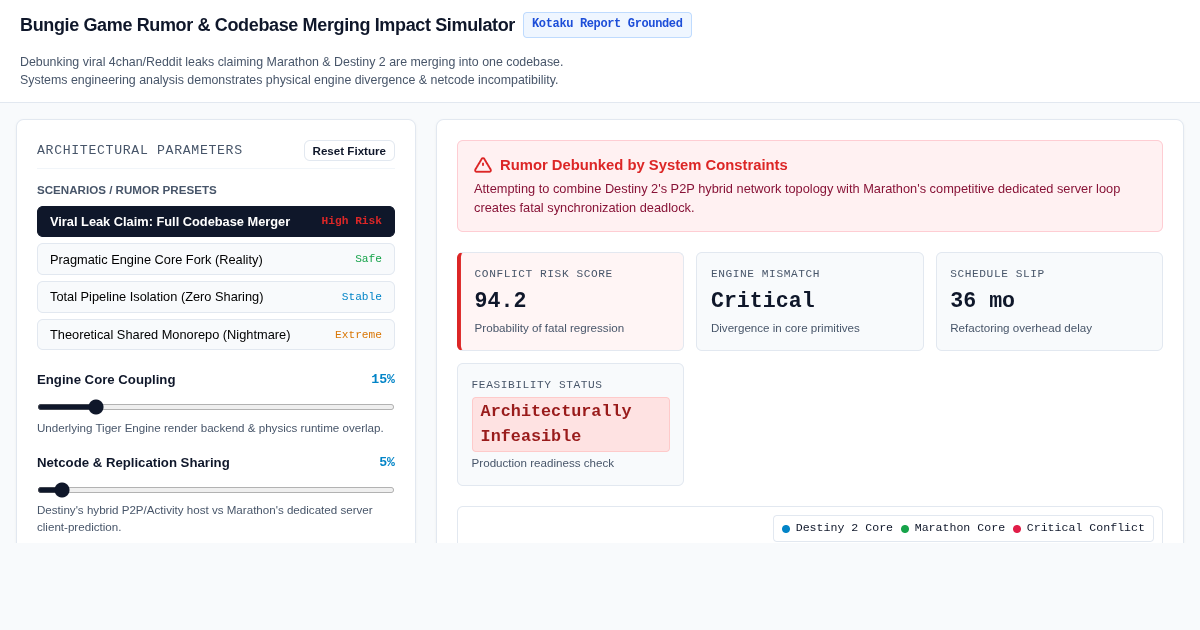Image resolution: width=1200 pixels, height=630 pixels.
Task: Click the 5% Netcode sharing value
Action: point(387,462)
